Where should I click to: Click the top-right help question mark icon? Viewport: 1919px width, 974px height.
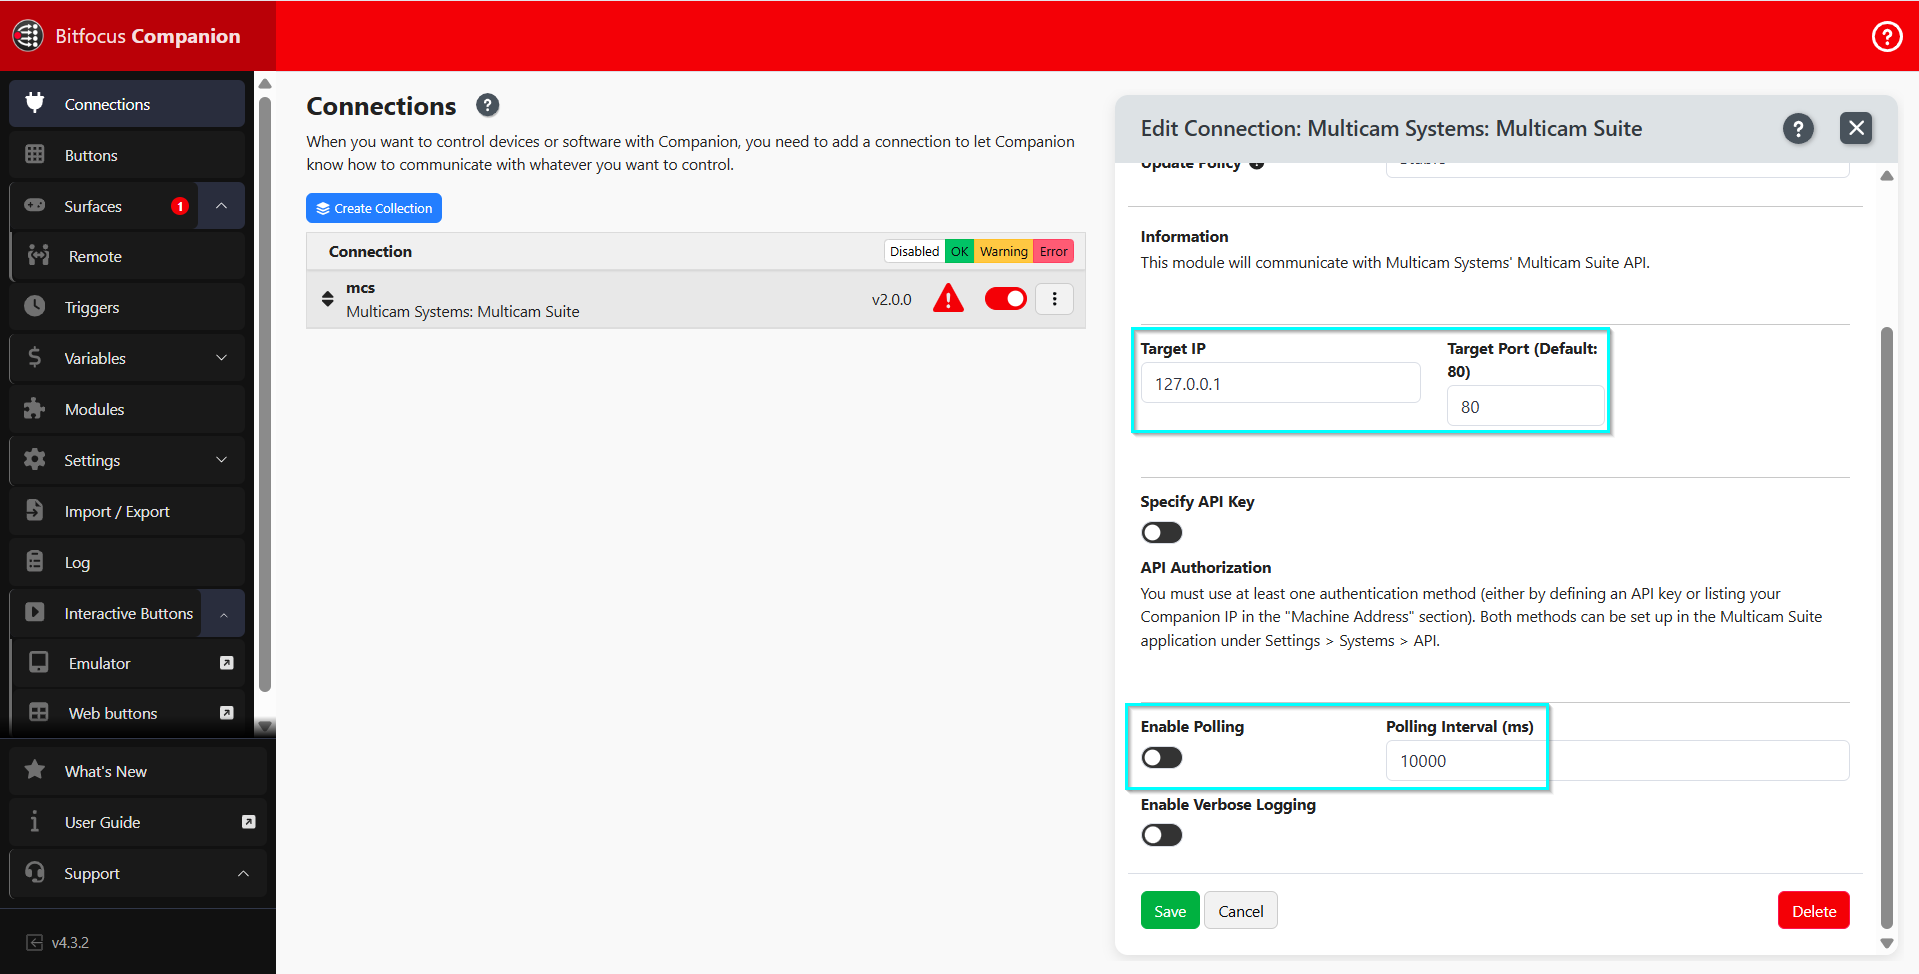(1886, 37)
